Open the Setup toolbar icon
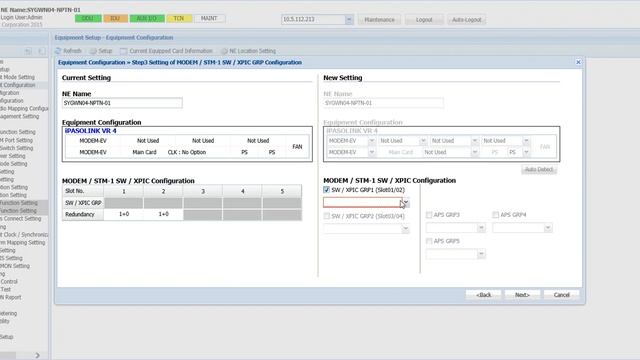 pyautogui.click(x=100, y=51)
